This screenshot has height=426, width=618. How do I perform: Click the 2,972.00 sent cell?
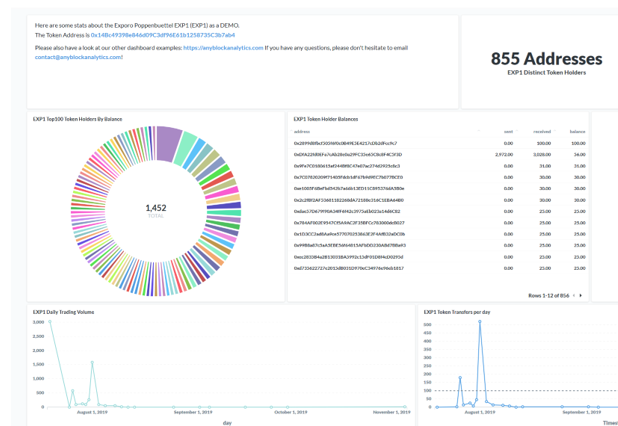(504, 154)
